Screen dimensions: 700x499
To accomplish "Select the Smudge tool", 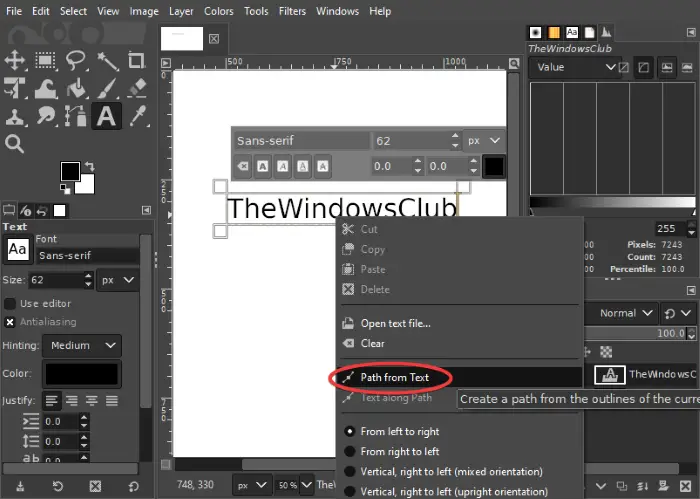I will click(x=45, y=116).
